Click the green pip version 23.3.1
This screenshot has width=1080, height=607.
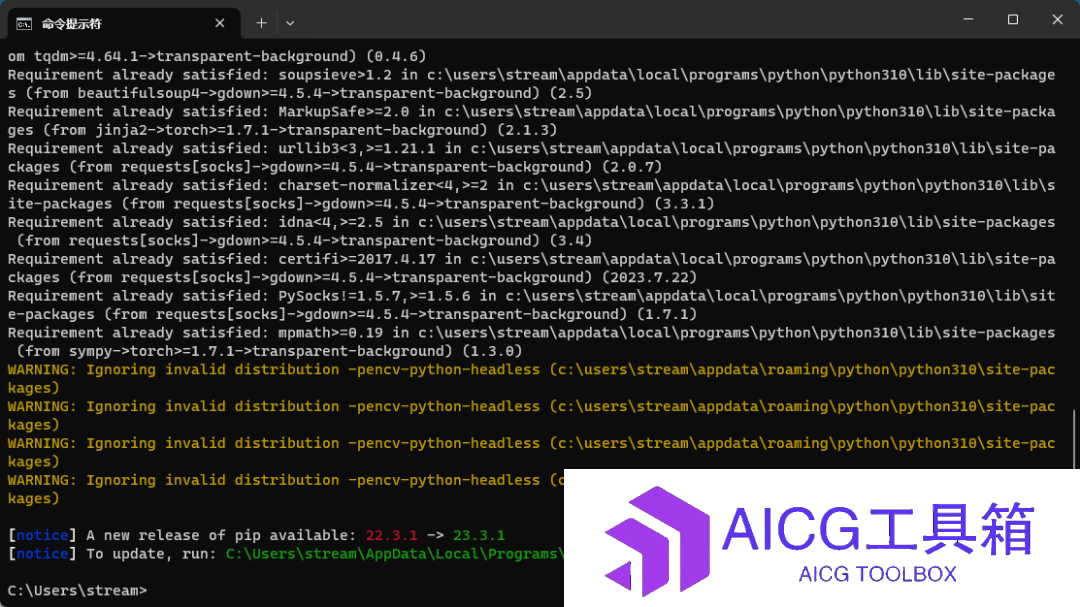point(479,535)
